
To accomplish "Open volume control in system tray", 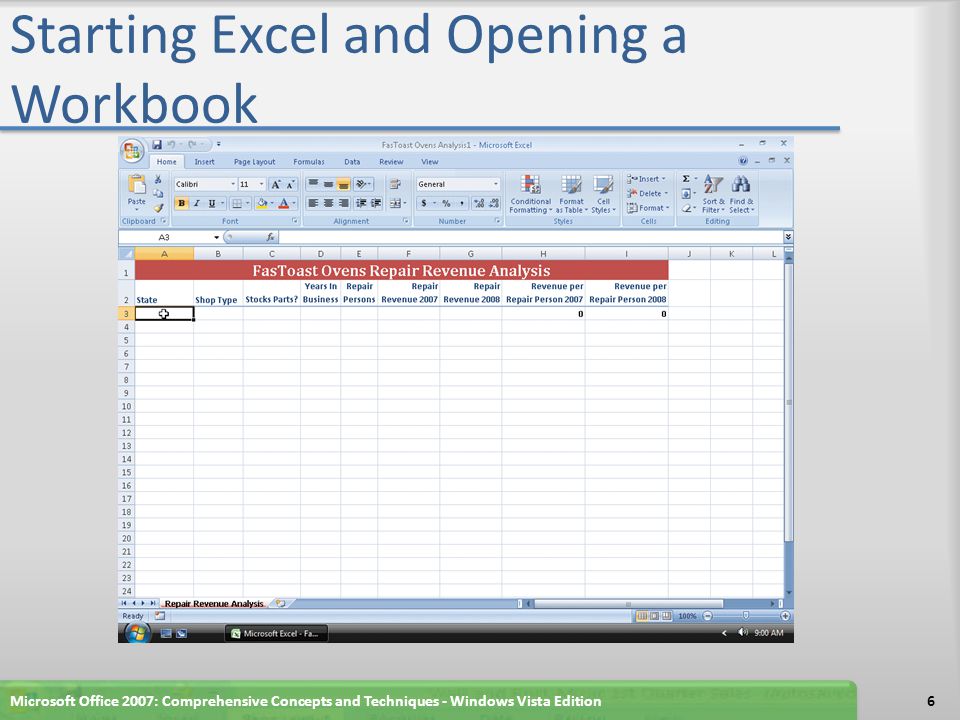I will coord(743,632).
